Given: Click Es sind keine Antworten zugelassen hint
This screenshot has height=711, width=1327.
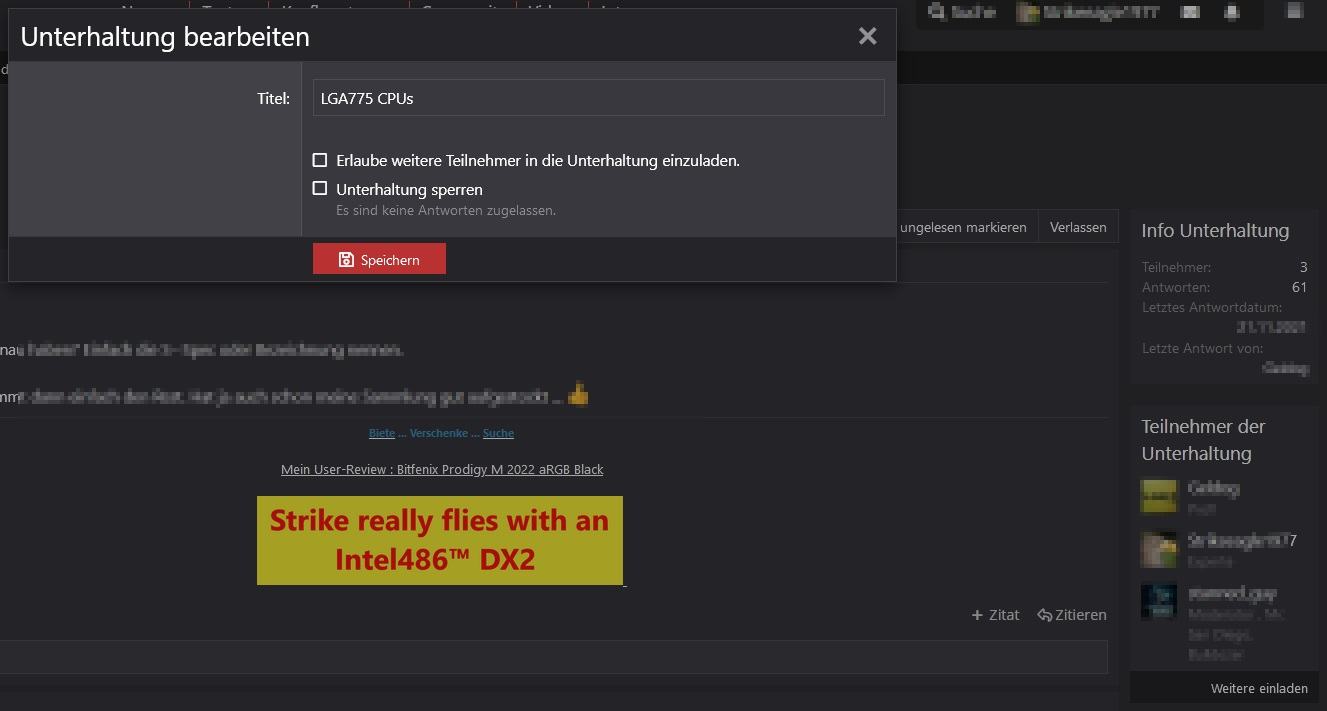Looking at the screenshot, I should 446,210.
